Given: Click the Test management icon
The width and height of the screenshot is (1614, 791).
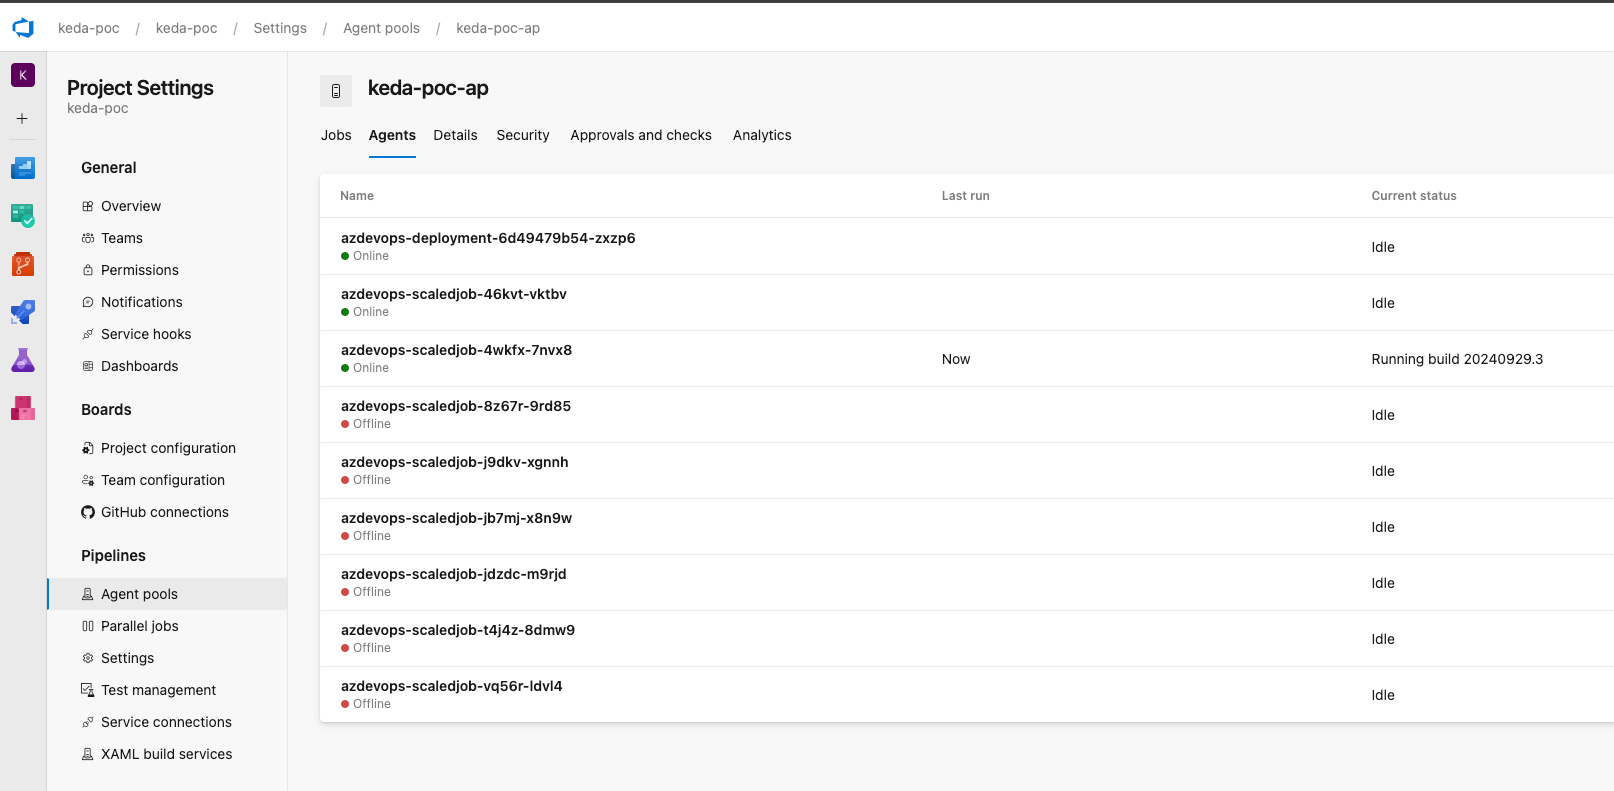Looking at the screenshot, I should (88, 690).
